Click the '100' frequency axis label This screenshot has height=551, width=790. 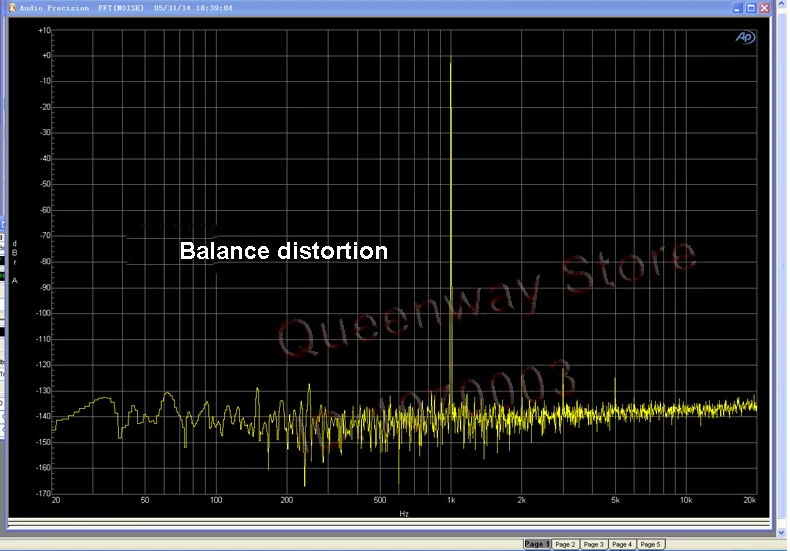[x=216, y=500]
